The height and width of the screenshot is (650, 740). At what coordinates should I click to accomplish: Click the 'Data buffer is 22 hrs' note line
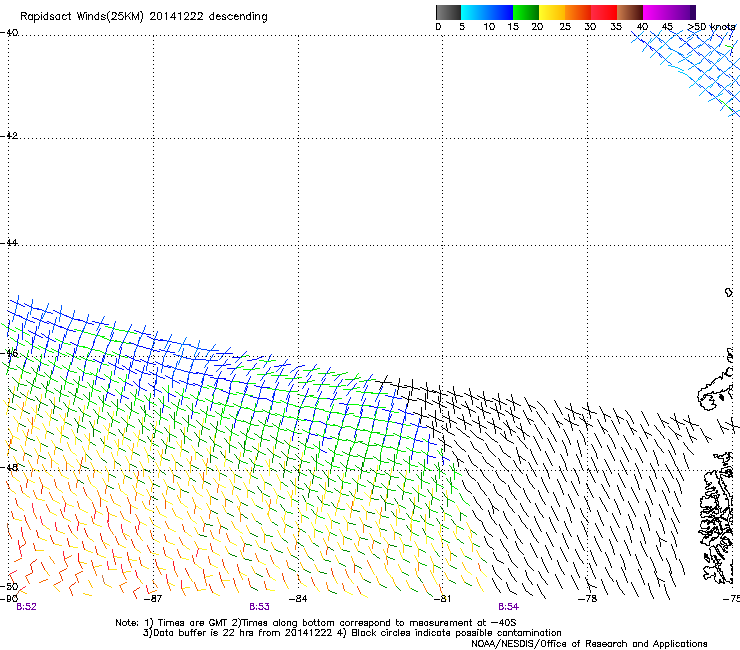coord(352,633)
